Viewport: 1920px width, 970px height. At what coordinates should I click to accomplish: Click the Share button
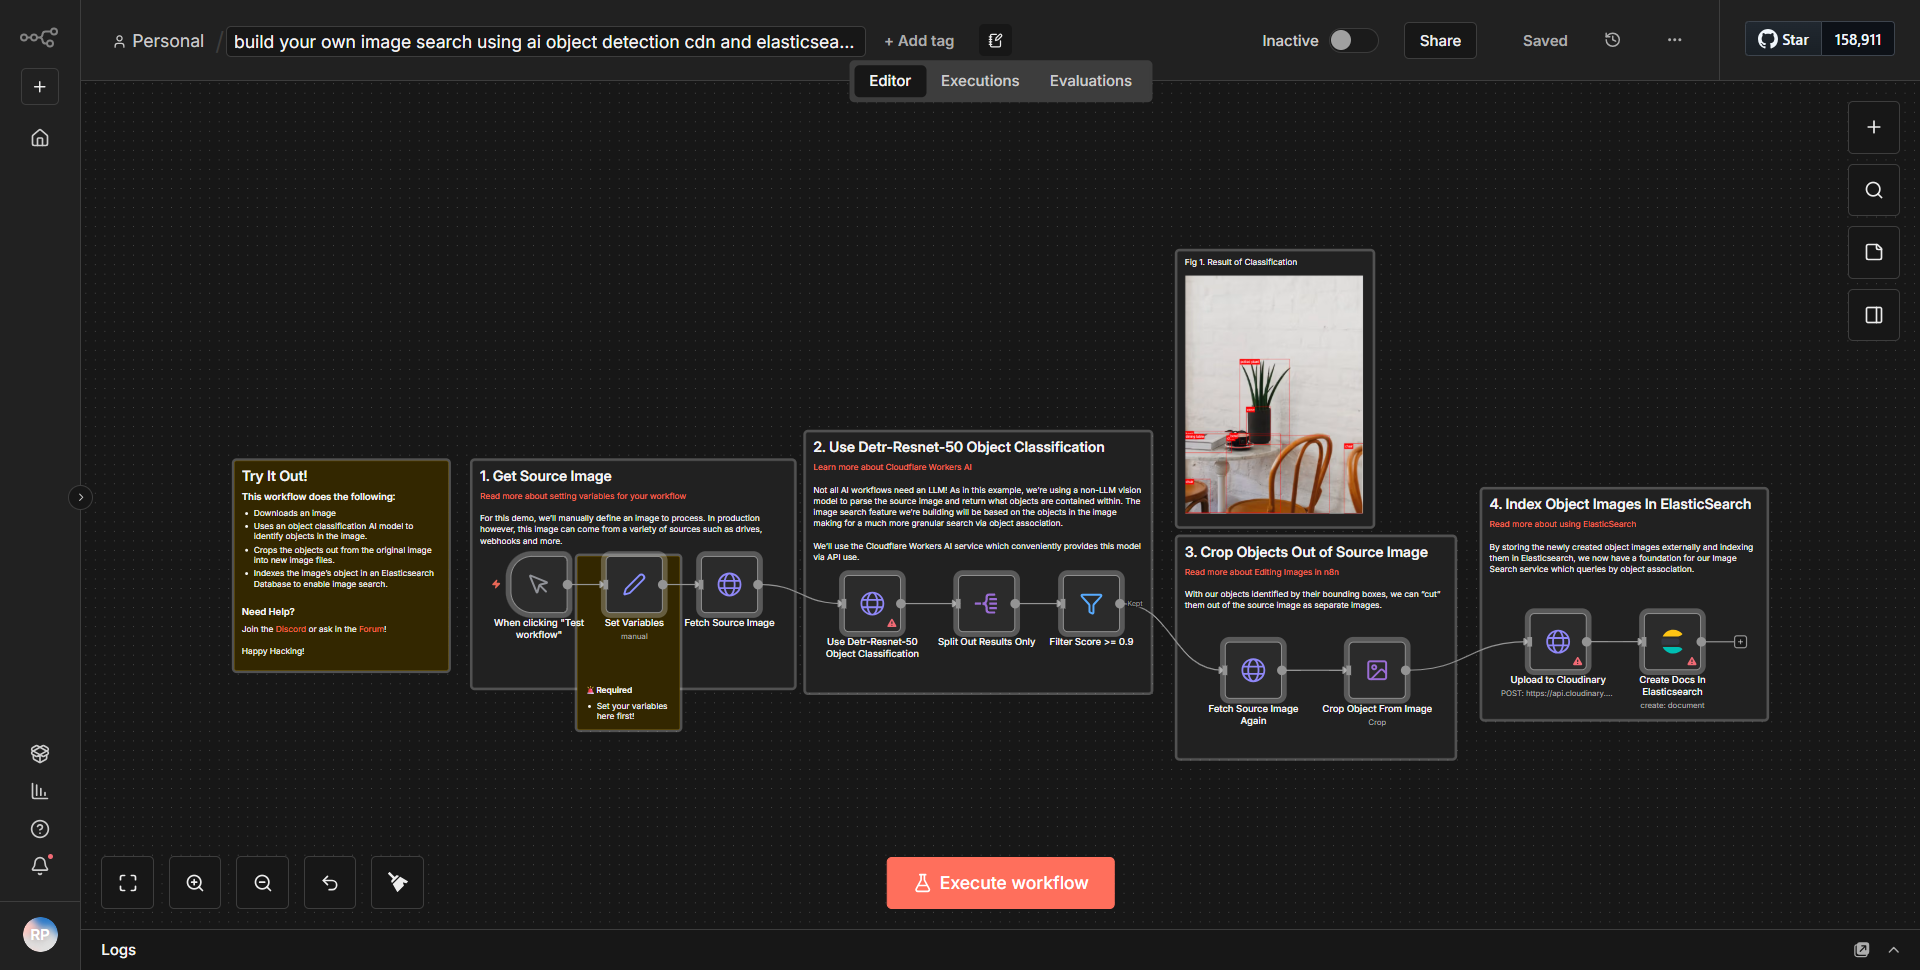tap(1439, 40)
